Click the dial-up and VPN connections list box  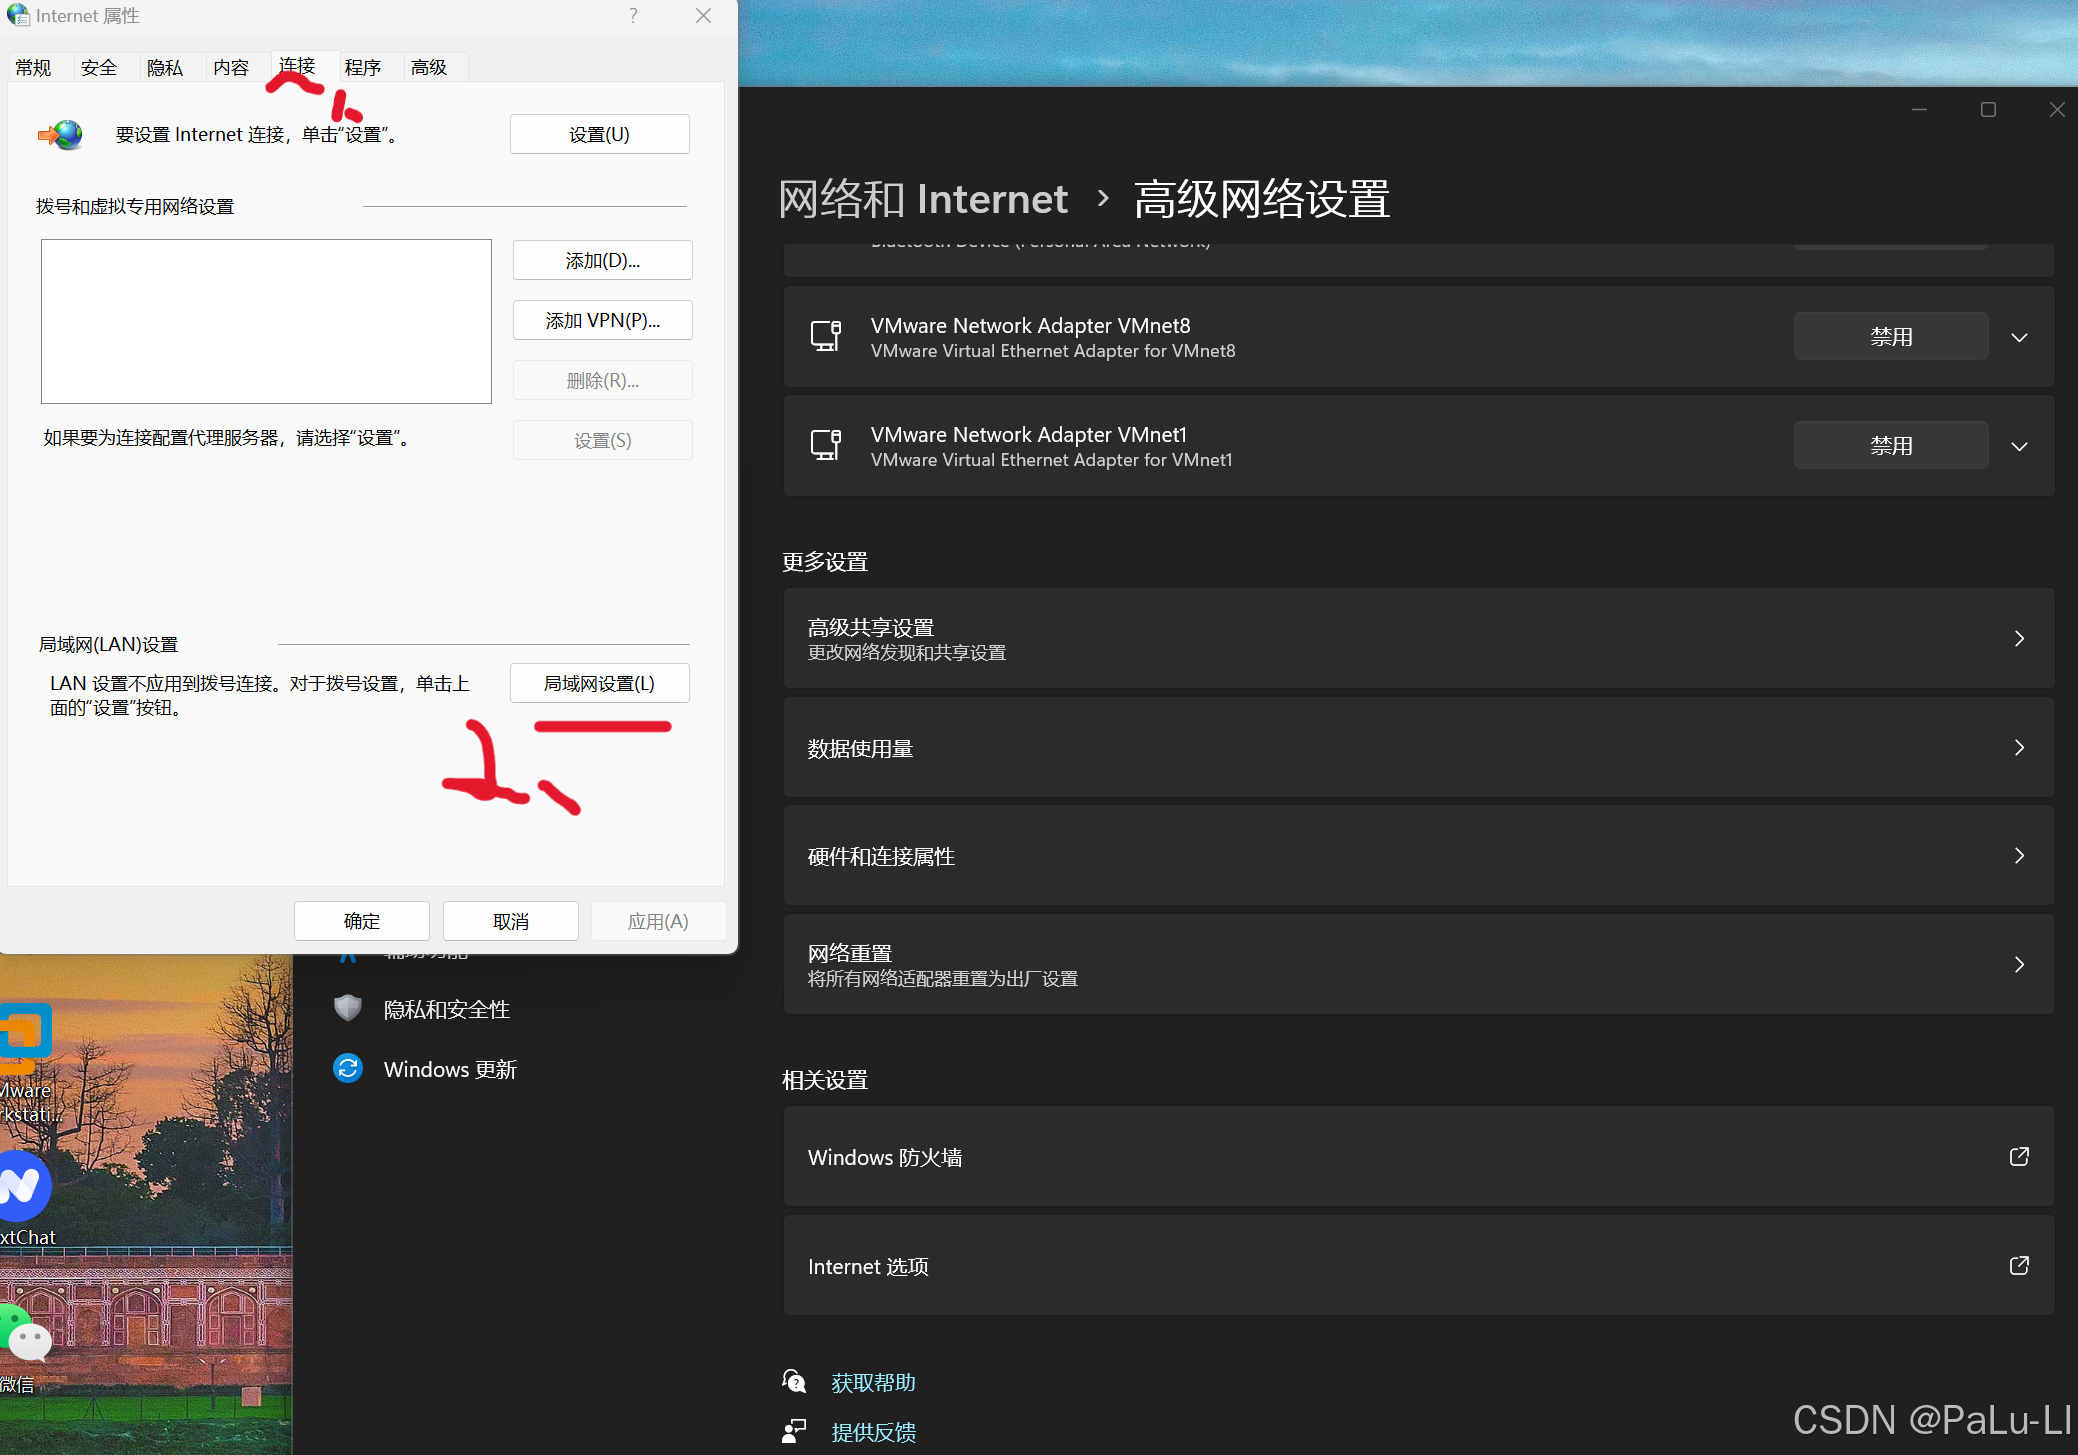[x=266, y=321]
